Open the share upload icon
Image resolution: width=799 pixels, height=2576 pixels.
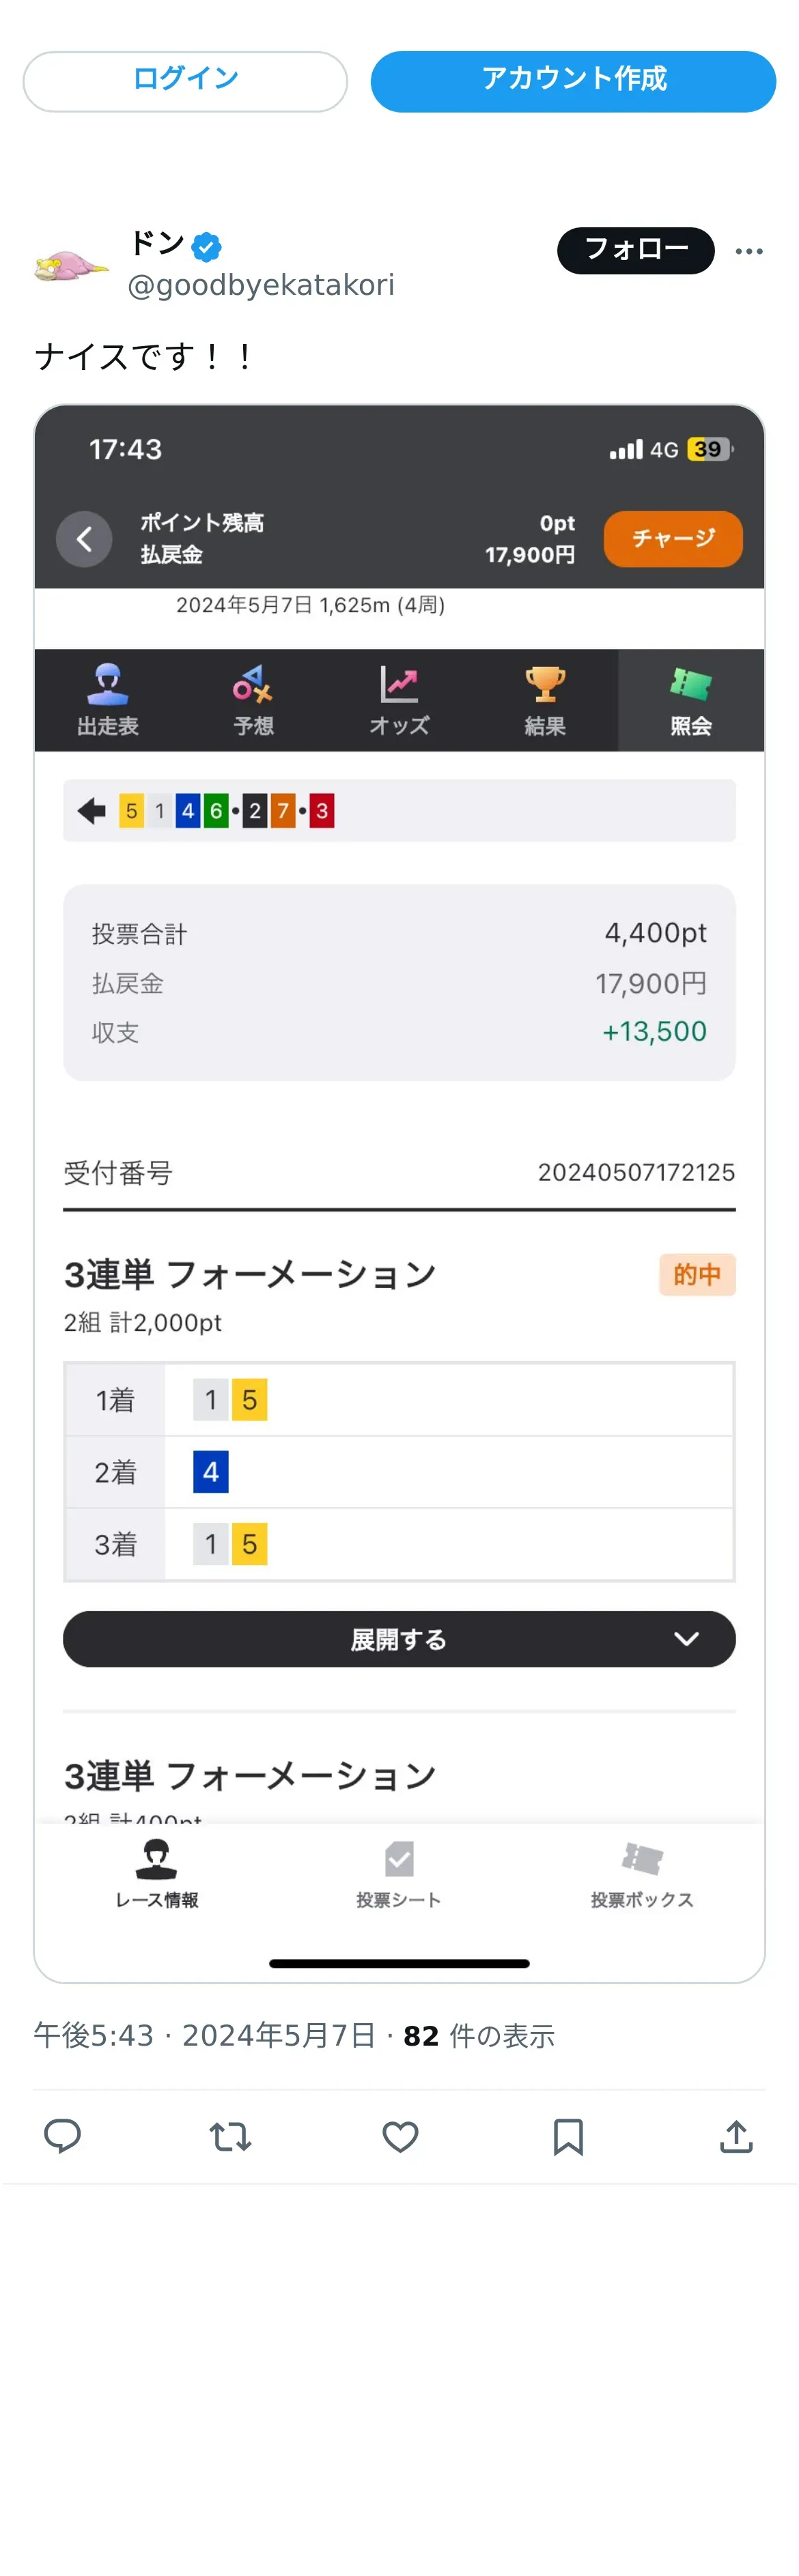(736, 2136)
